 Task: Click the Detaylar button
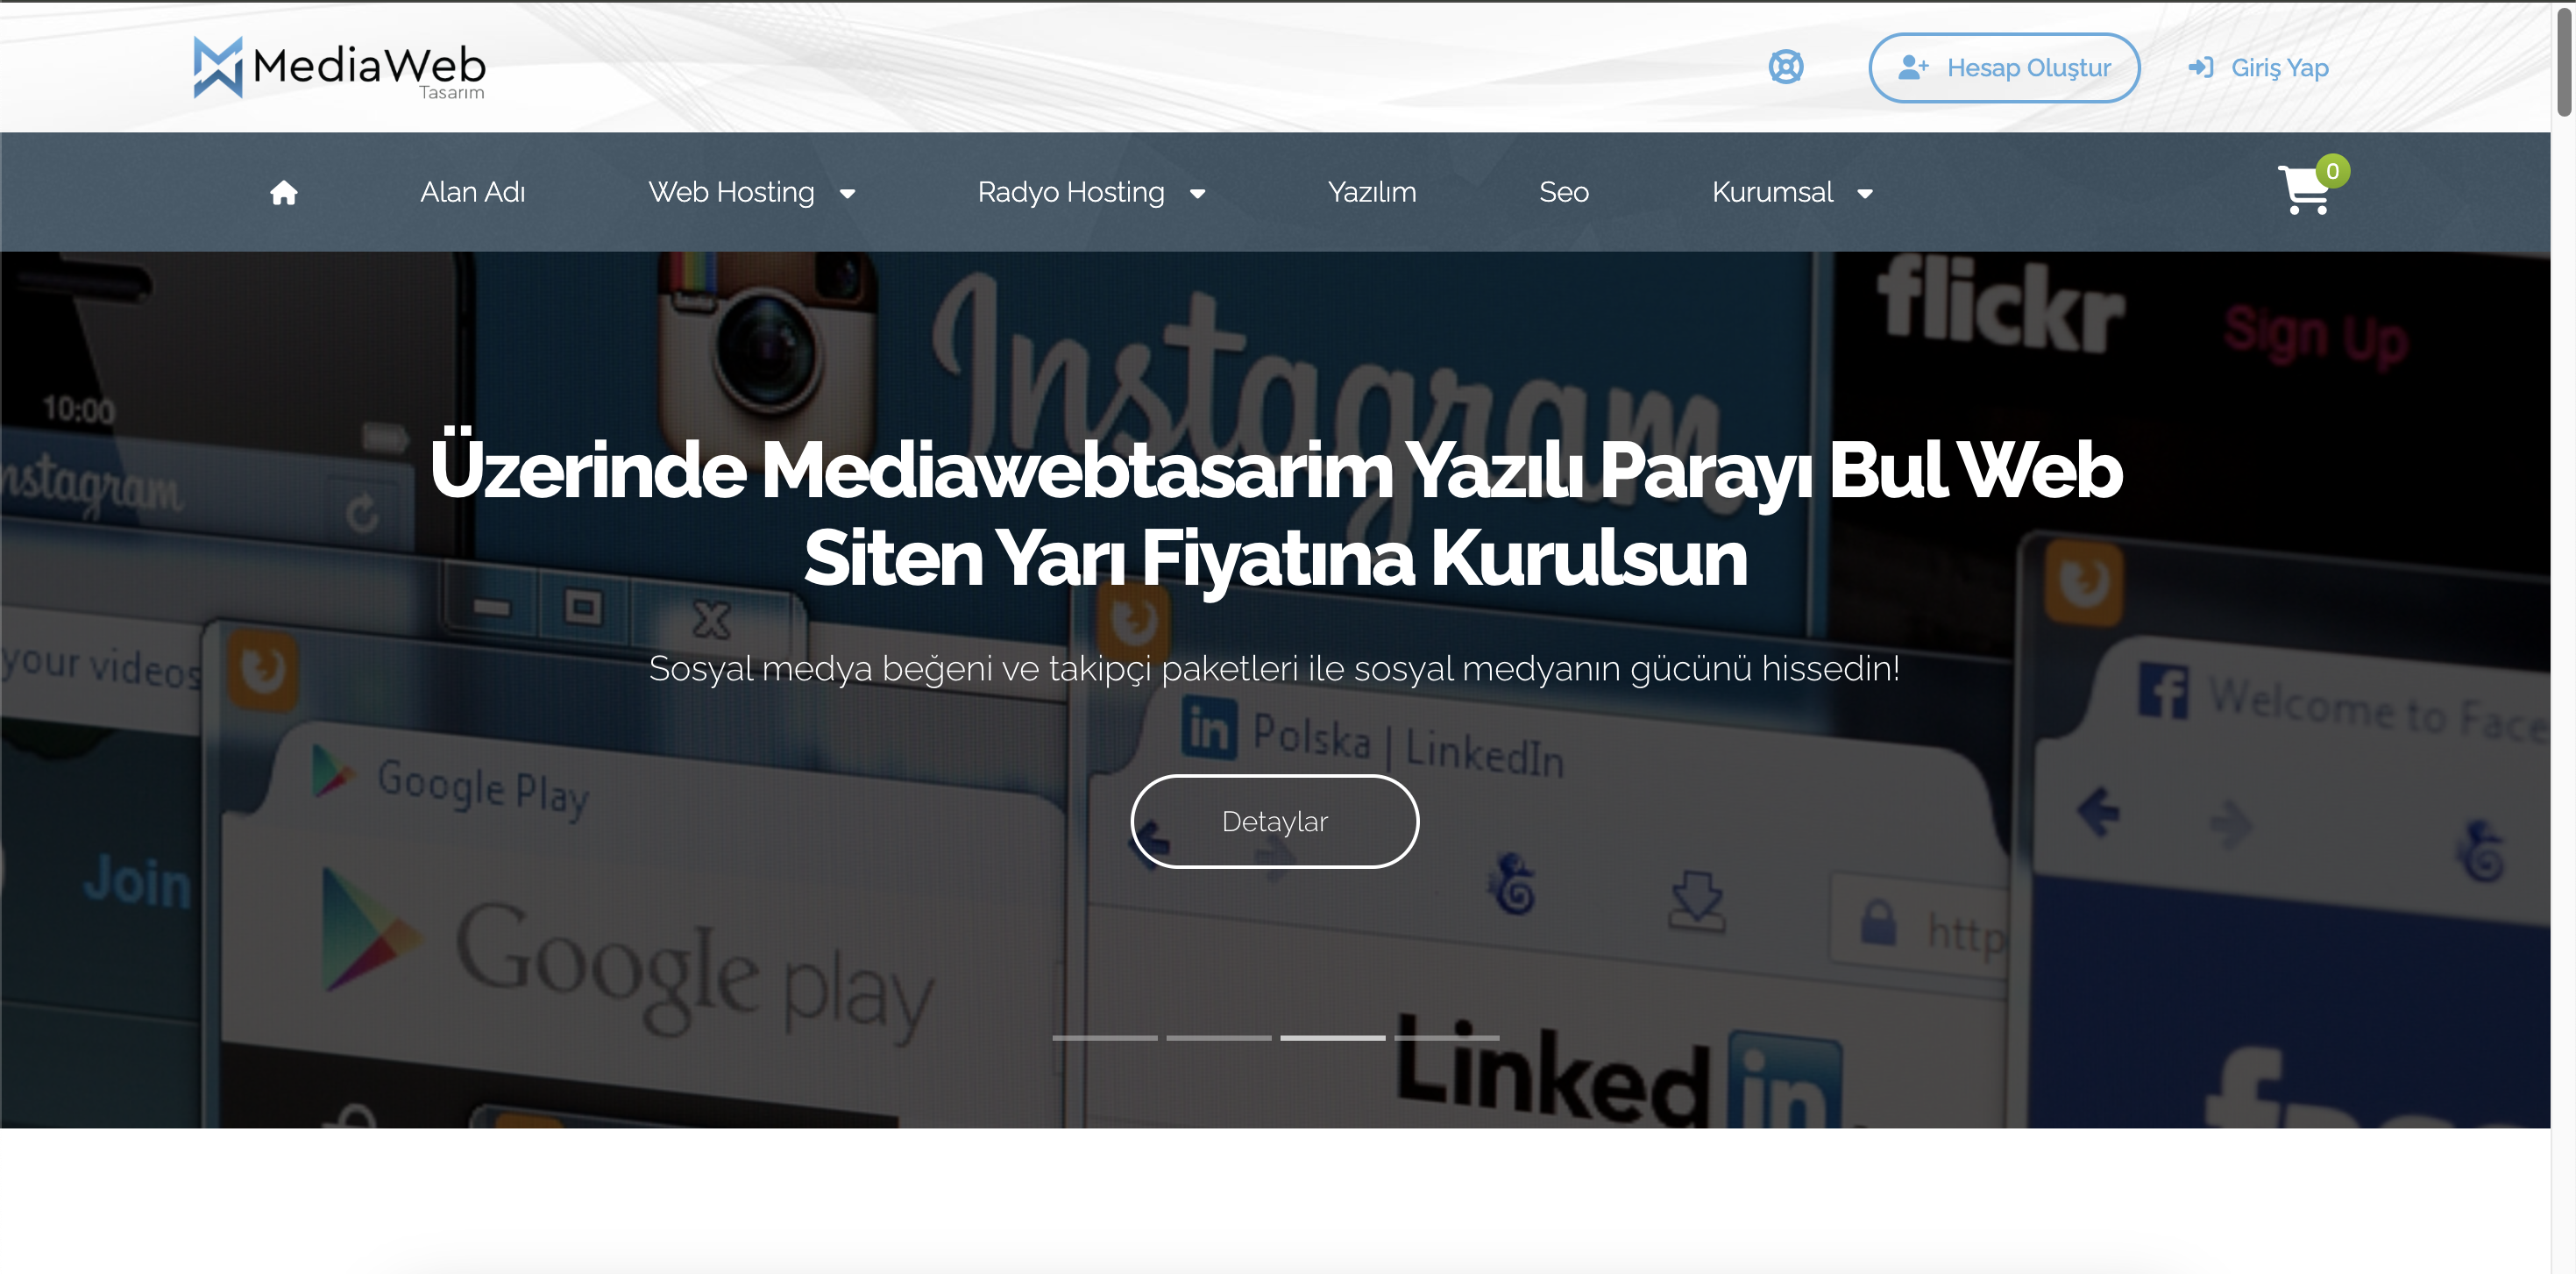tap(1274, 821)
